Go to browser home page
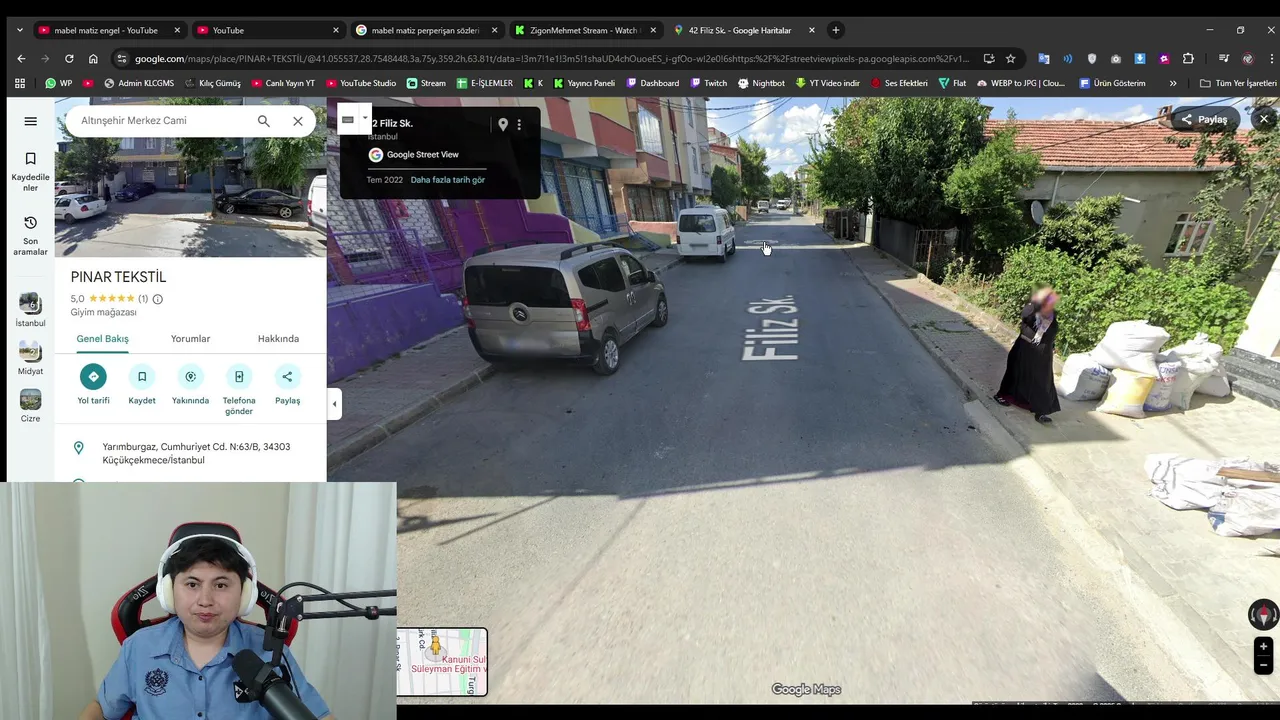Viewport: 1280px width, 720px height. 93,58
